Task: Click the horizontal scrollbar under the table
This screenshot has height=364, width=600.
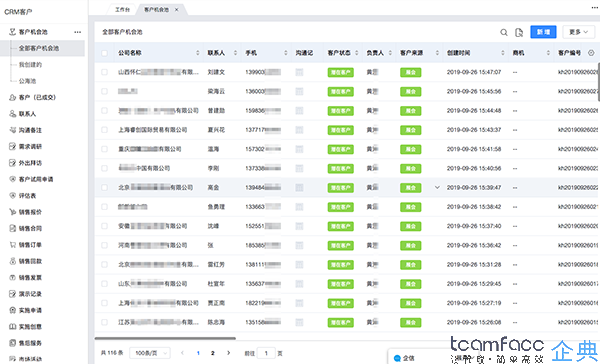Action: pyautogui.click(x=165, y=338)
